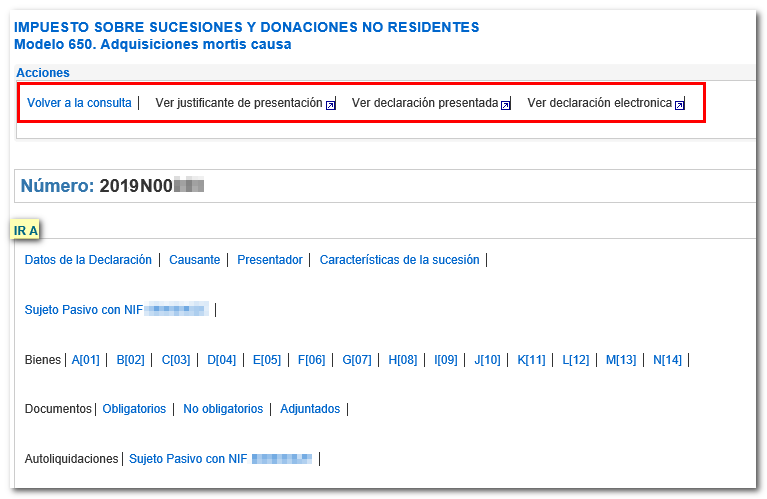Select Bienes item G[07]
The image size is (767, 499).
tap(356, 360)
